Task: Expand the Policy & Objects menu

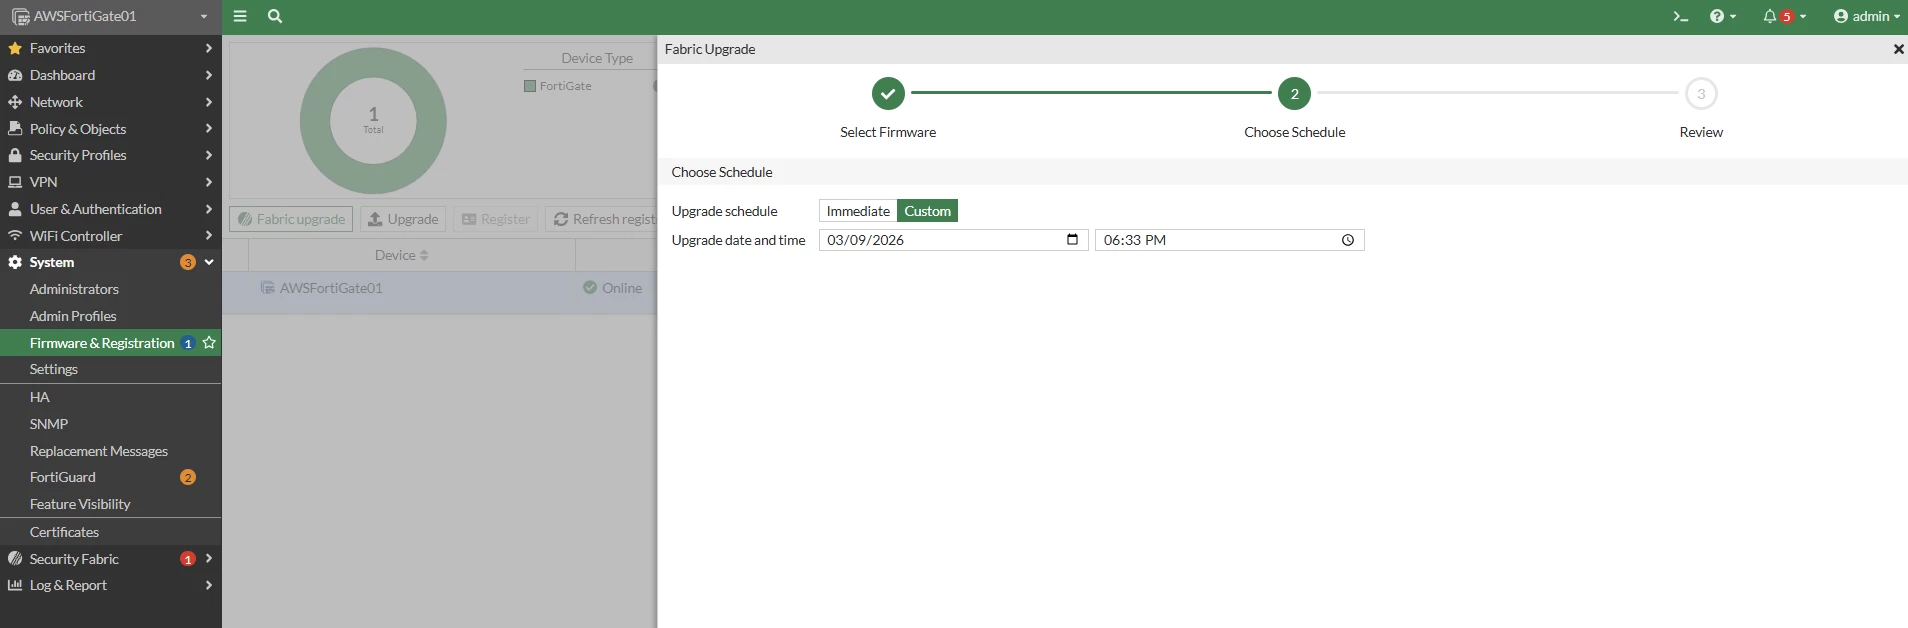Action: pyautogui.click(x=110, y=129)
